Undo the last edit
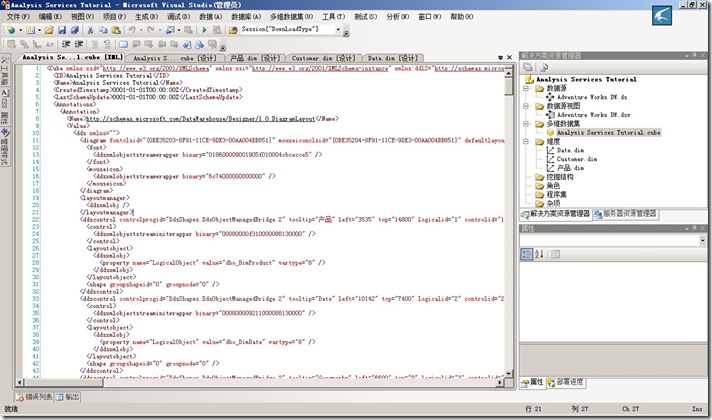 tap(132, 30)
